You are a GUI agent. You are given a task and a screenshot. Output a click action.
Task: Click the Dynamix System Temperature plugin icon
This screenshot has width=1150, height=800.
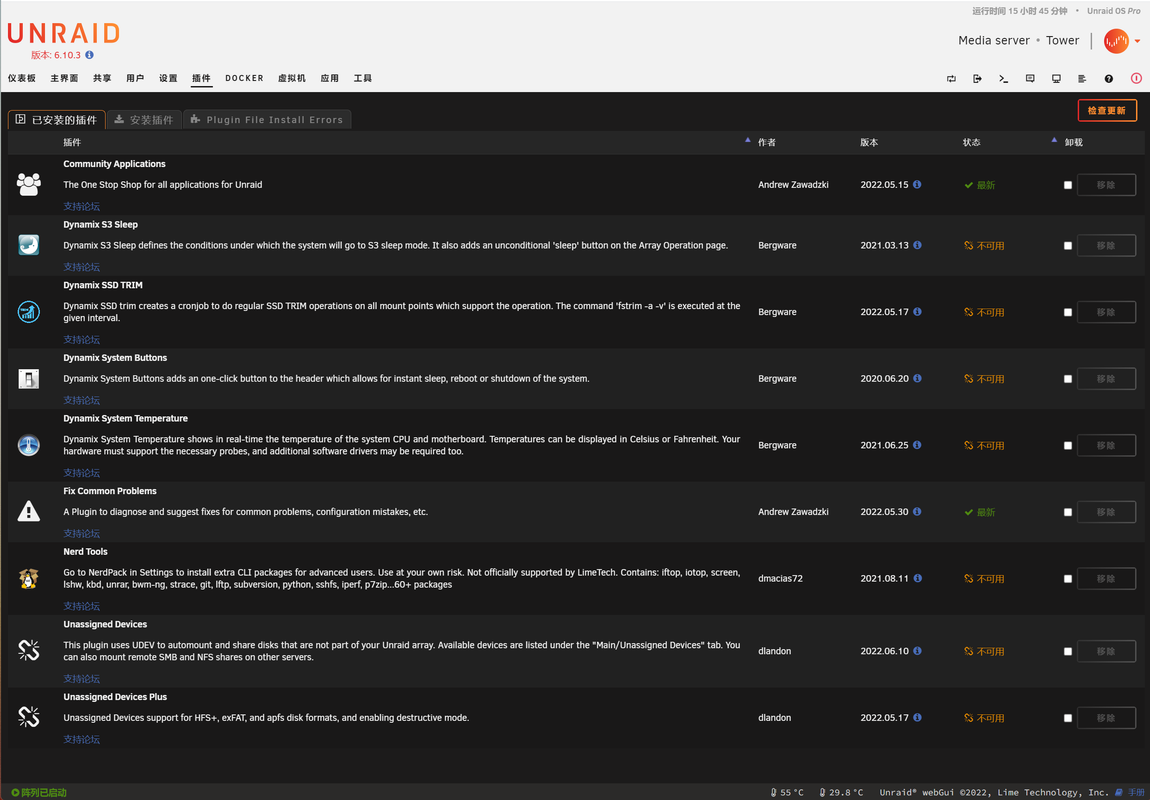[x=29, y=445]
